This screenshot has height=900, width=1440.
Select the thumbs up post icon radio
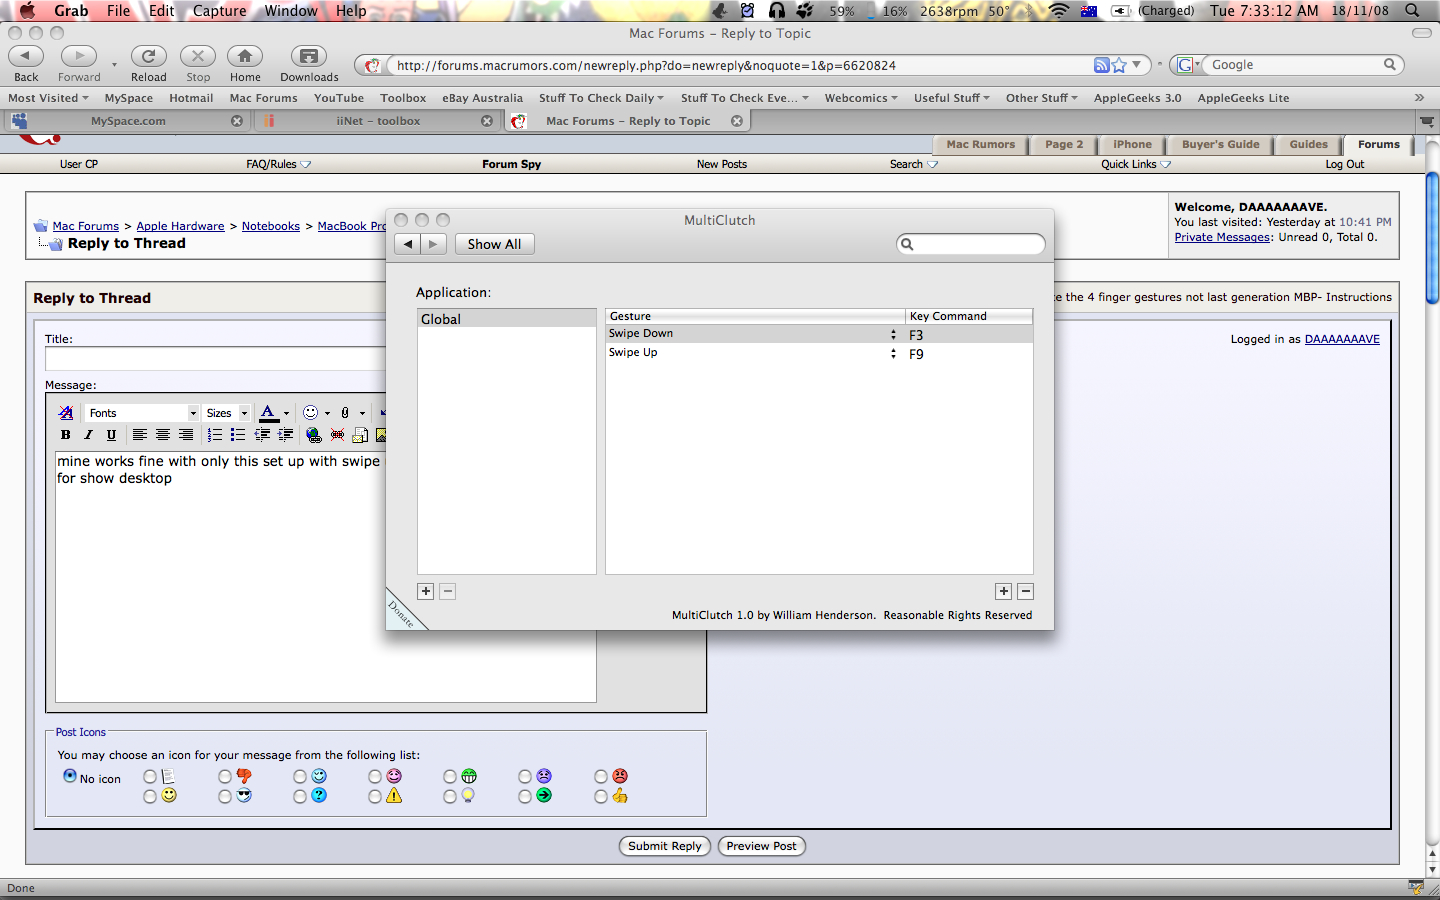(x=601, y=797)
